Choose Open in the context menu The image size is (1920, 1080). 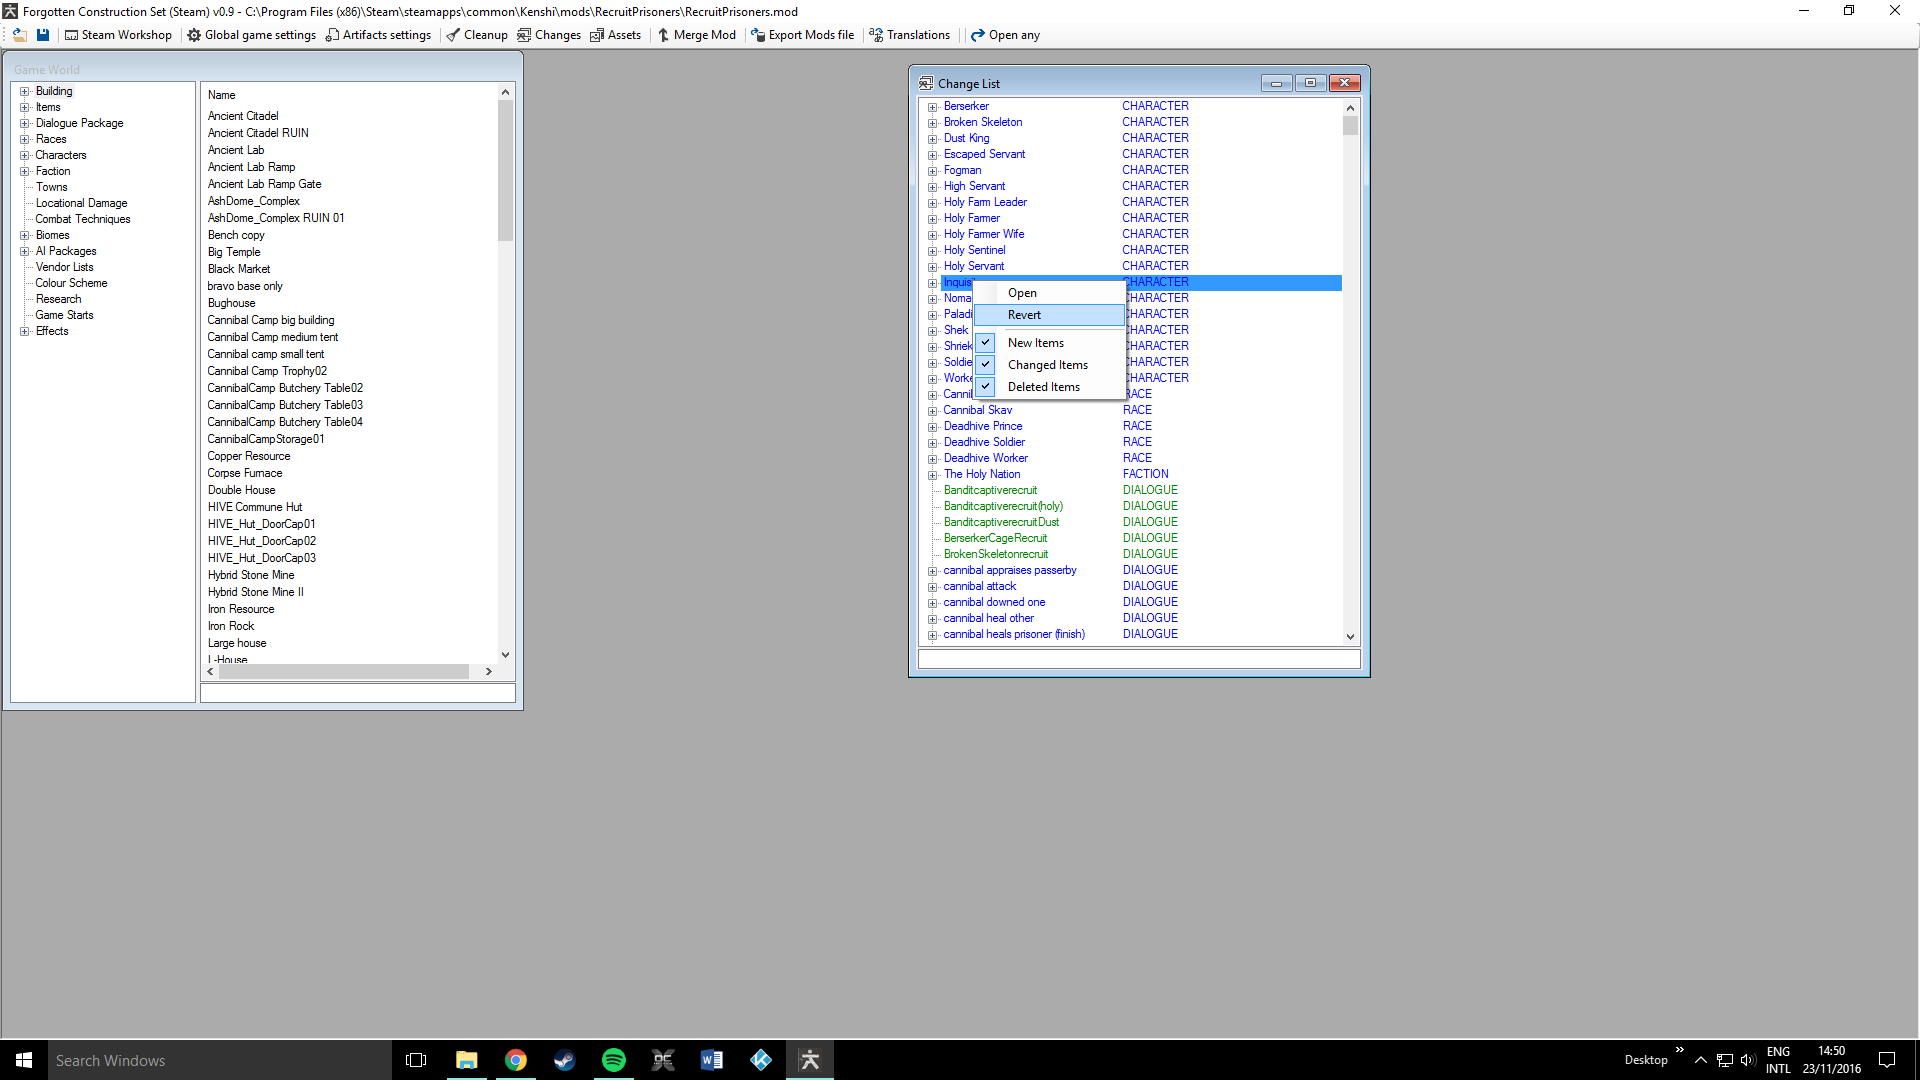click(1022, 293)
